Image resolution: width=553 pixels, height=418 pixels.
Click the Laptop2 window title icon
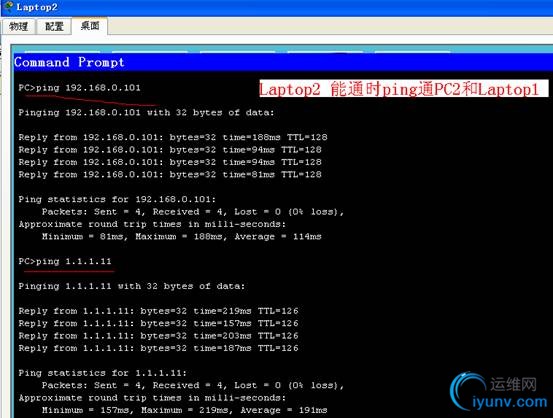[x=8, y=7]
